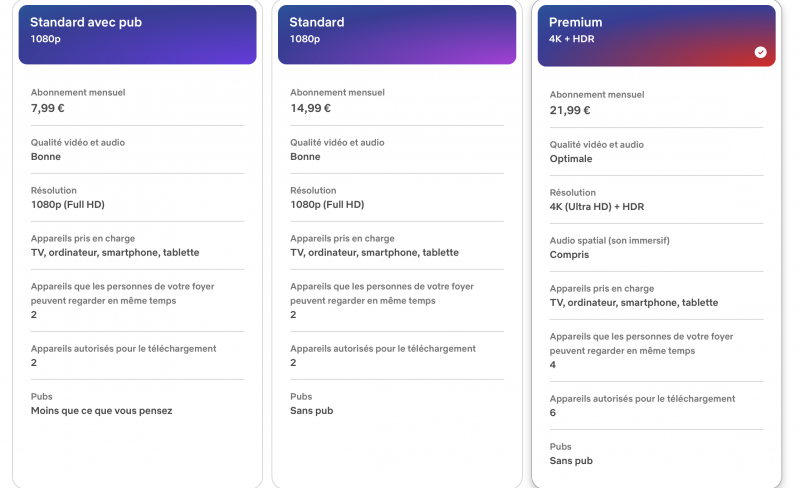Click the 21,99 € monthly price

coord(570,110)
